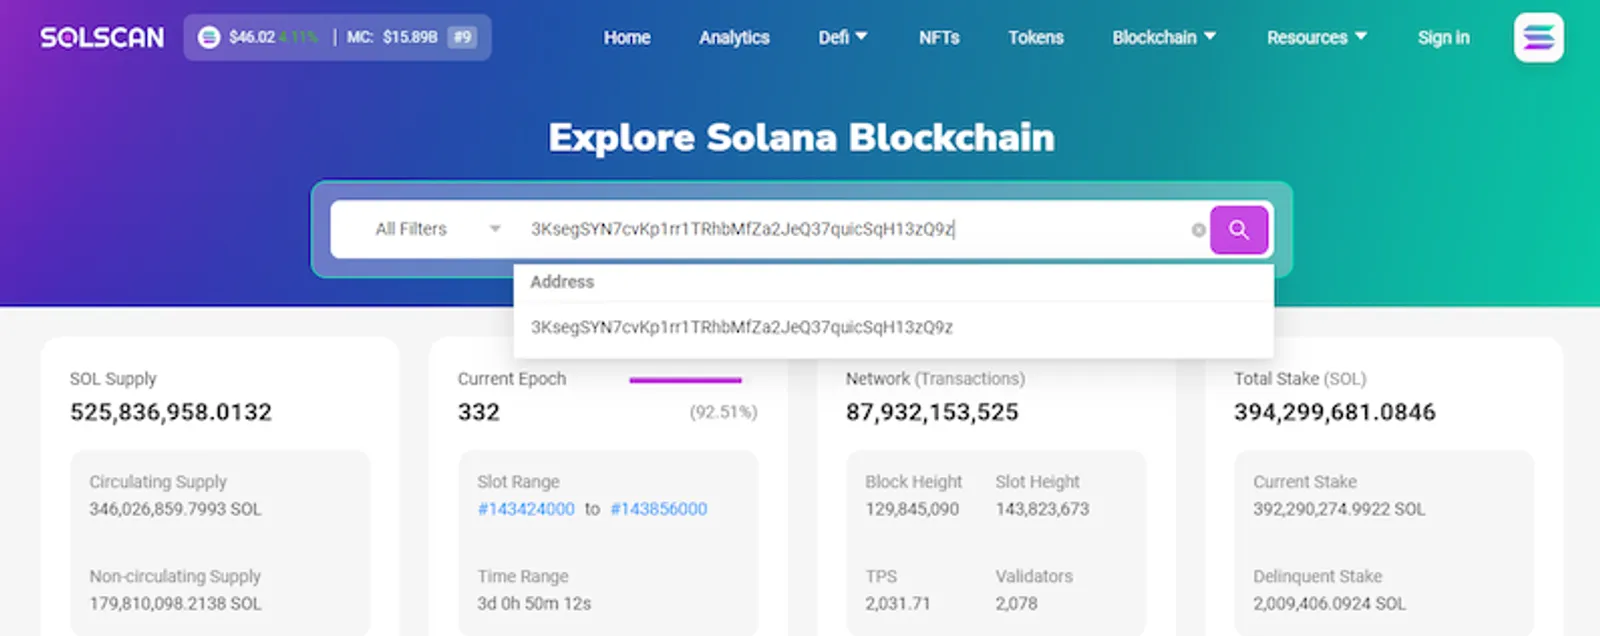Expand the Resources menu
Viewport: 1600px width, 636px height.
1316,37
